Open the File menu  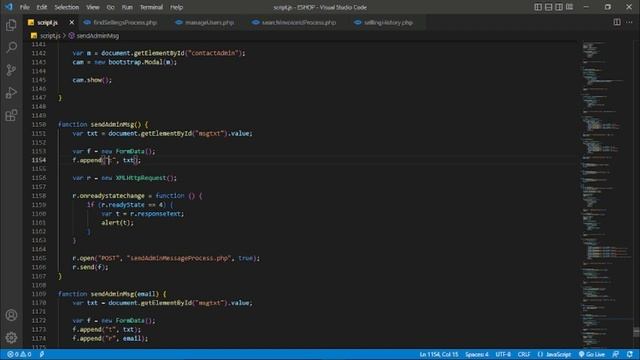pyautogui.click(x=24, y=7)
